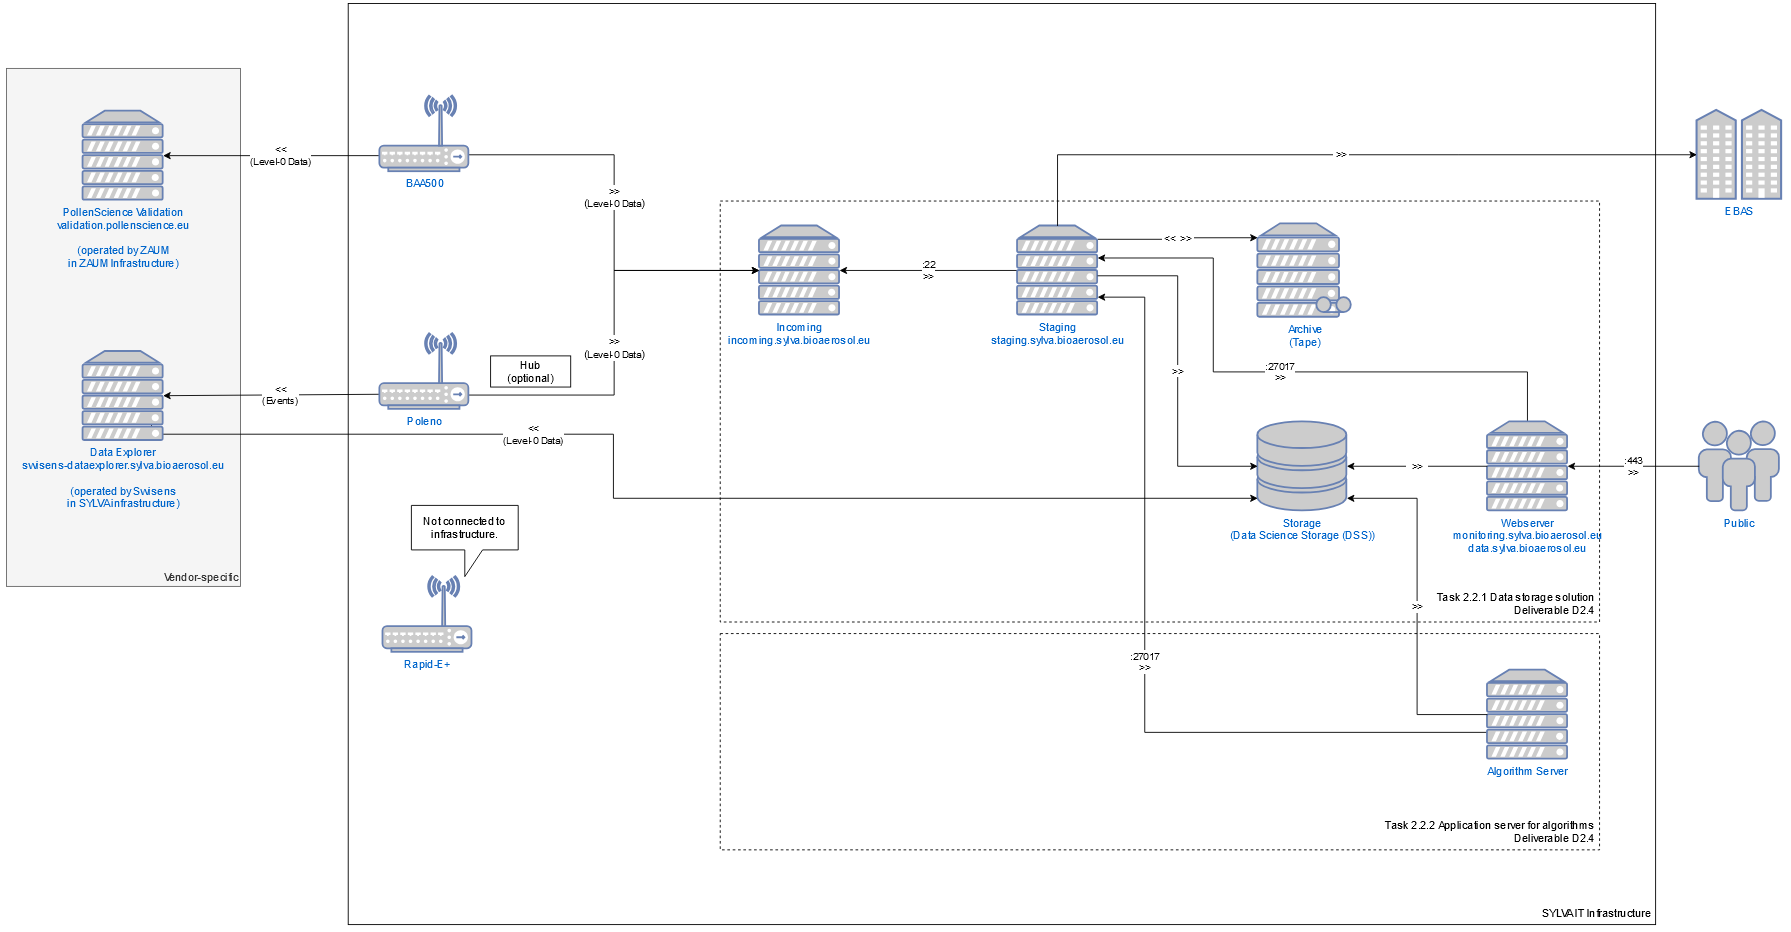This screenshot has height=932, width=1791.
Task: Select the 'Poleno' label
Action: click(424, 422)
